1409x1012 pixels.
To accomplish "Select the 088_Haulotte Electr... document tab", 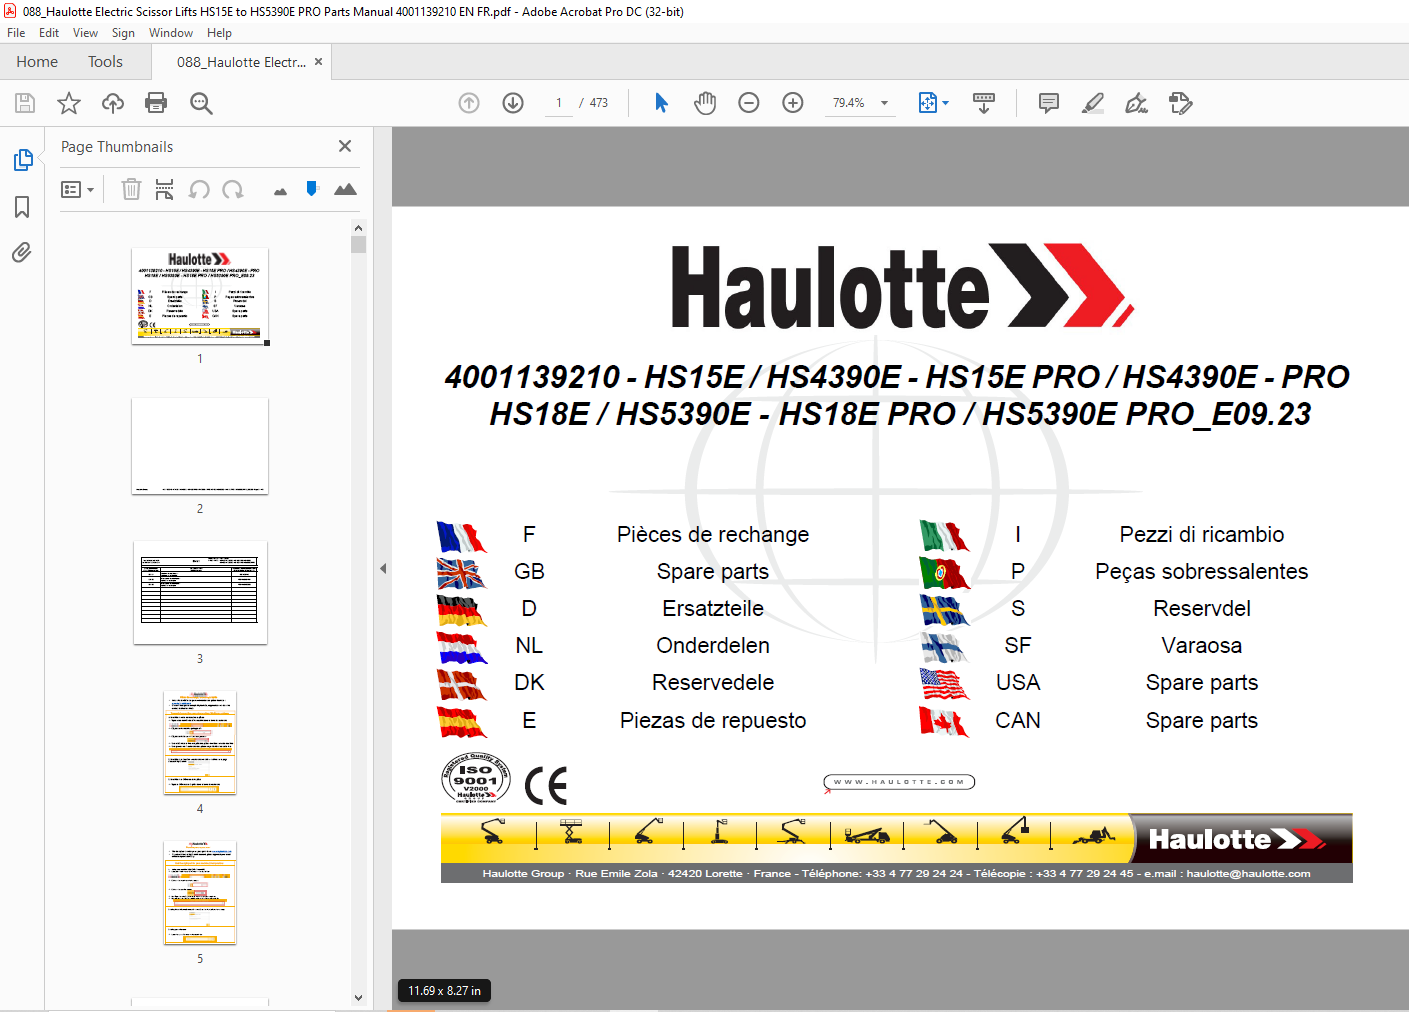I will click(241, 62).
